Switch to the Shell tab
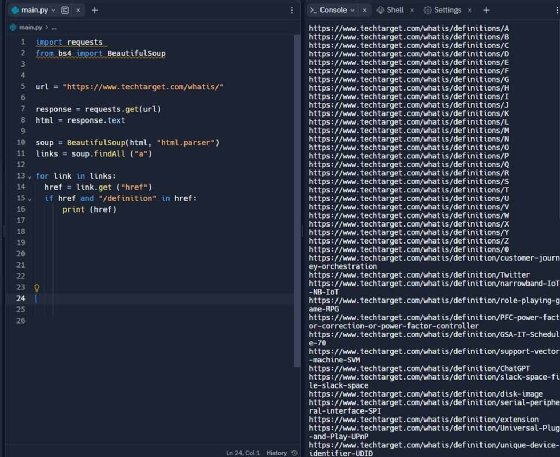This screenshot has width=560, height=457. [395, 10]
